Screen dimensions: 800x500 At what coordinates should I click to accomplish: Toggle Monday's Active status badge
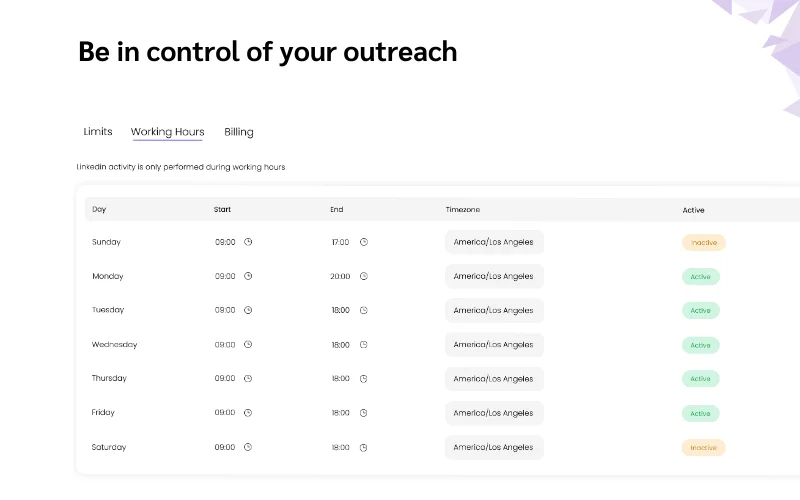point(701,277)
